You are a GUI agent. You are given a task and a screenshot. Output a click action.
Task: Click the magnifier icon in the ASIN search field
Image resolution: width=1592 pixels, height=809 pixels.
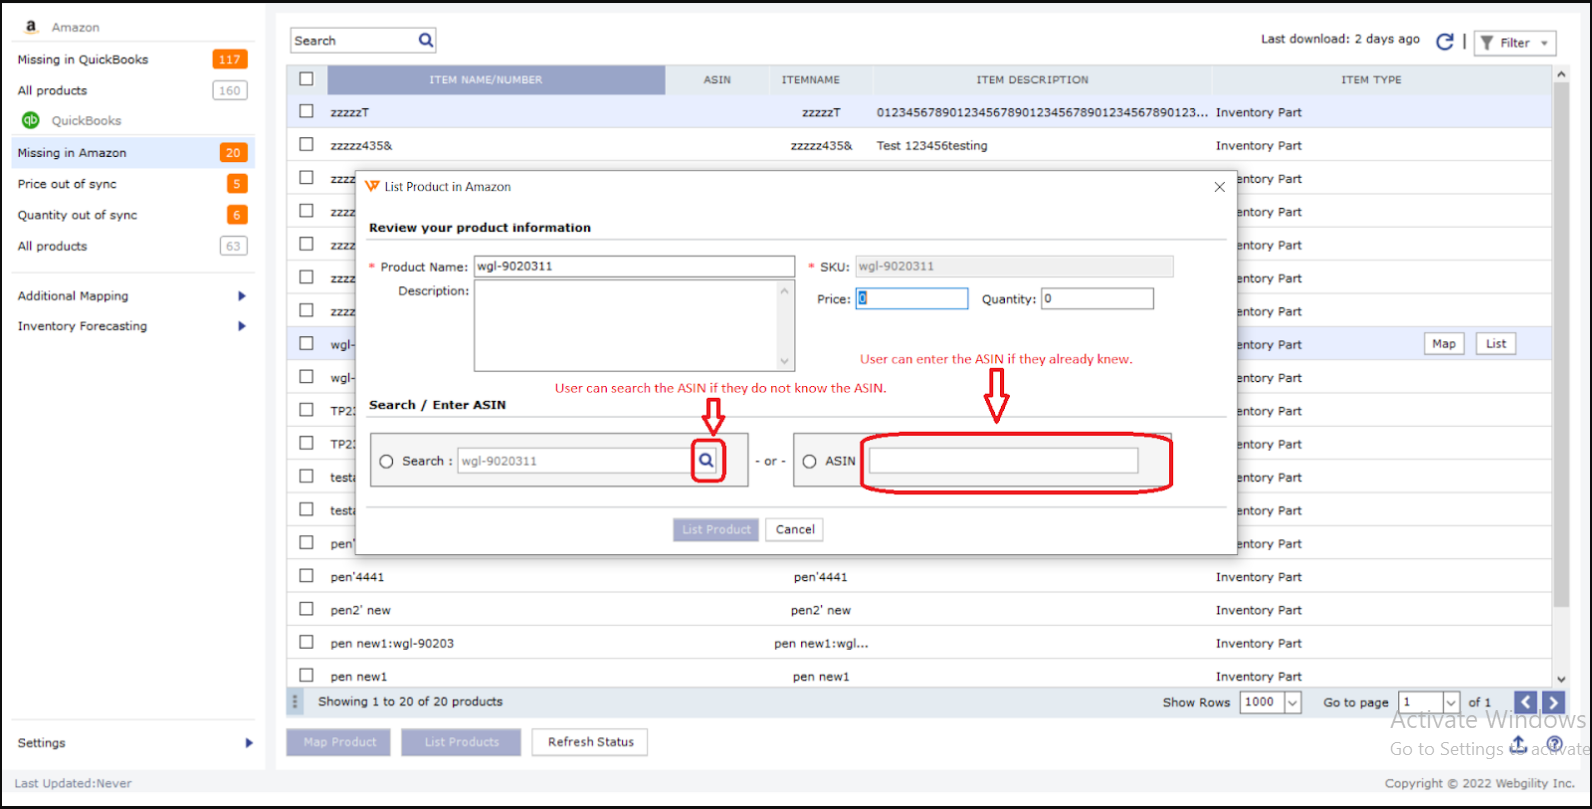click(x=706, y=461)
